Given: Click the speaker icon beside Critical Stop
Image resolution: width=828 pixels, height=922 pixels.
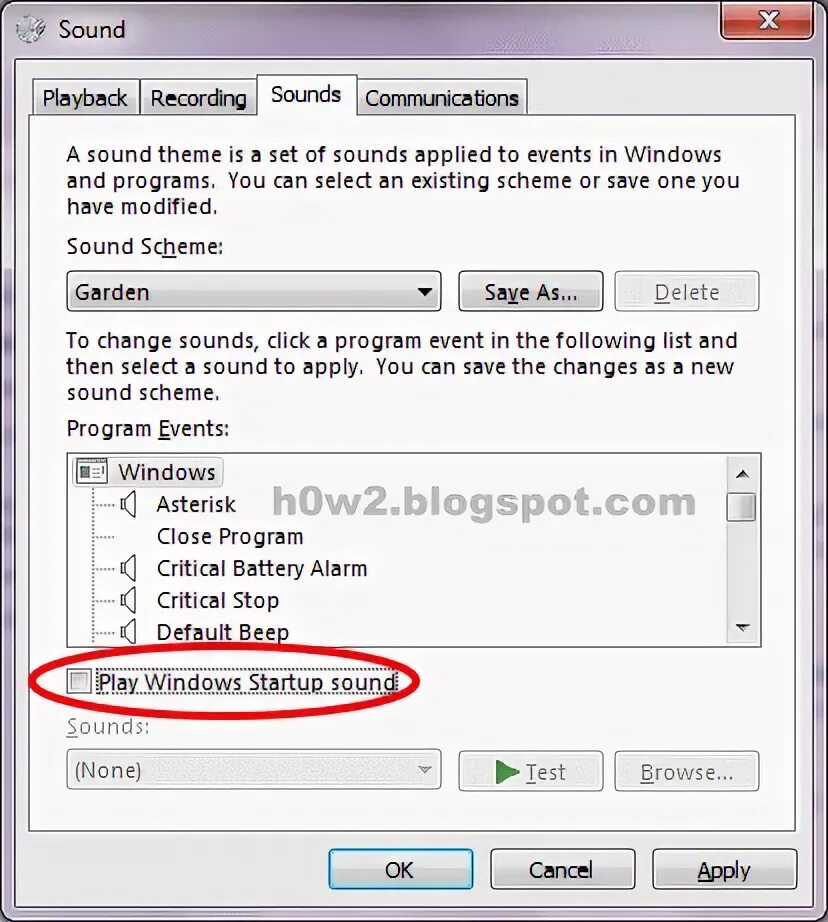Looking at the screenshot, I should pyautogui.click(x=128, y=600).
